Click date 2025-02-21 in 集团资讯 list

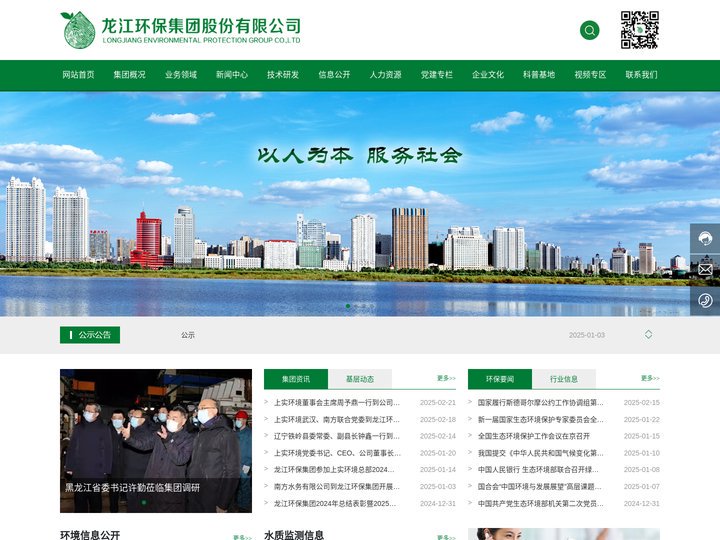tap(438, 403)
